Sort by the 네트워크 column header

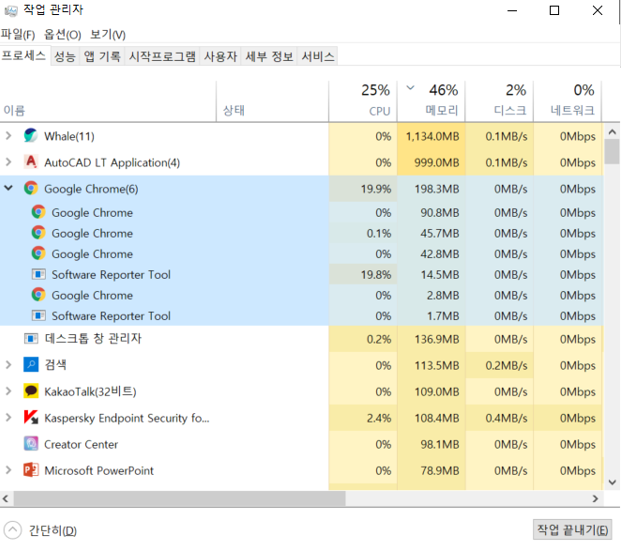click(568, 101)
